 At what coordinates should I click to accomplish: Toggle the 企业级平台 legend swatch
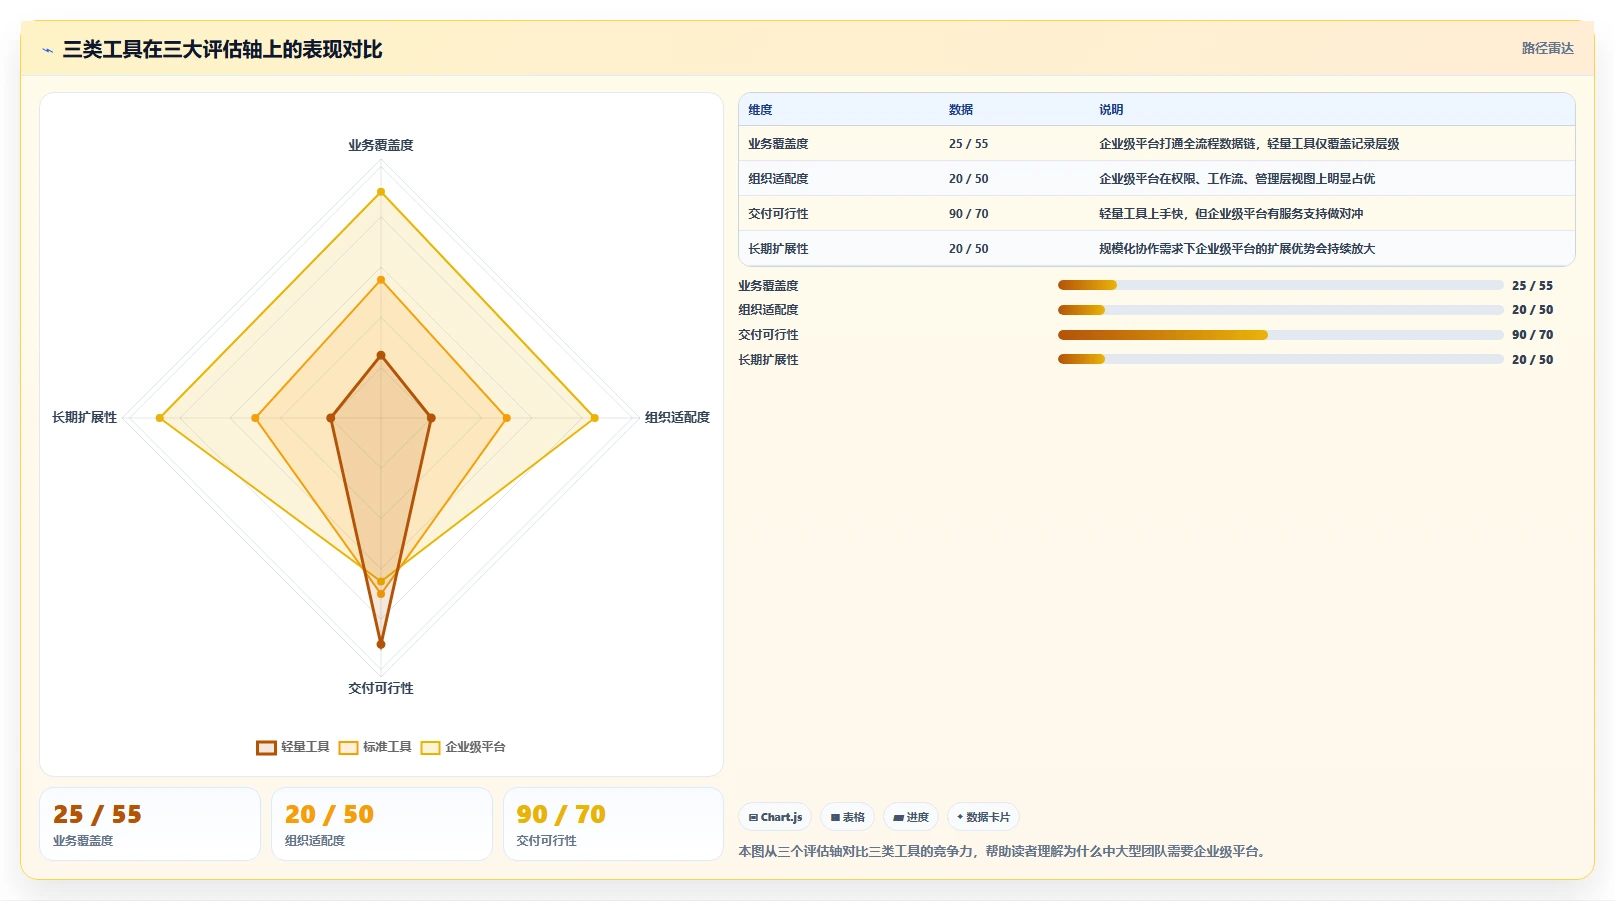click(430, 748)
